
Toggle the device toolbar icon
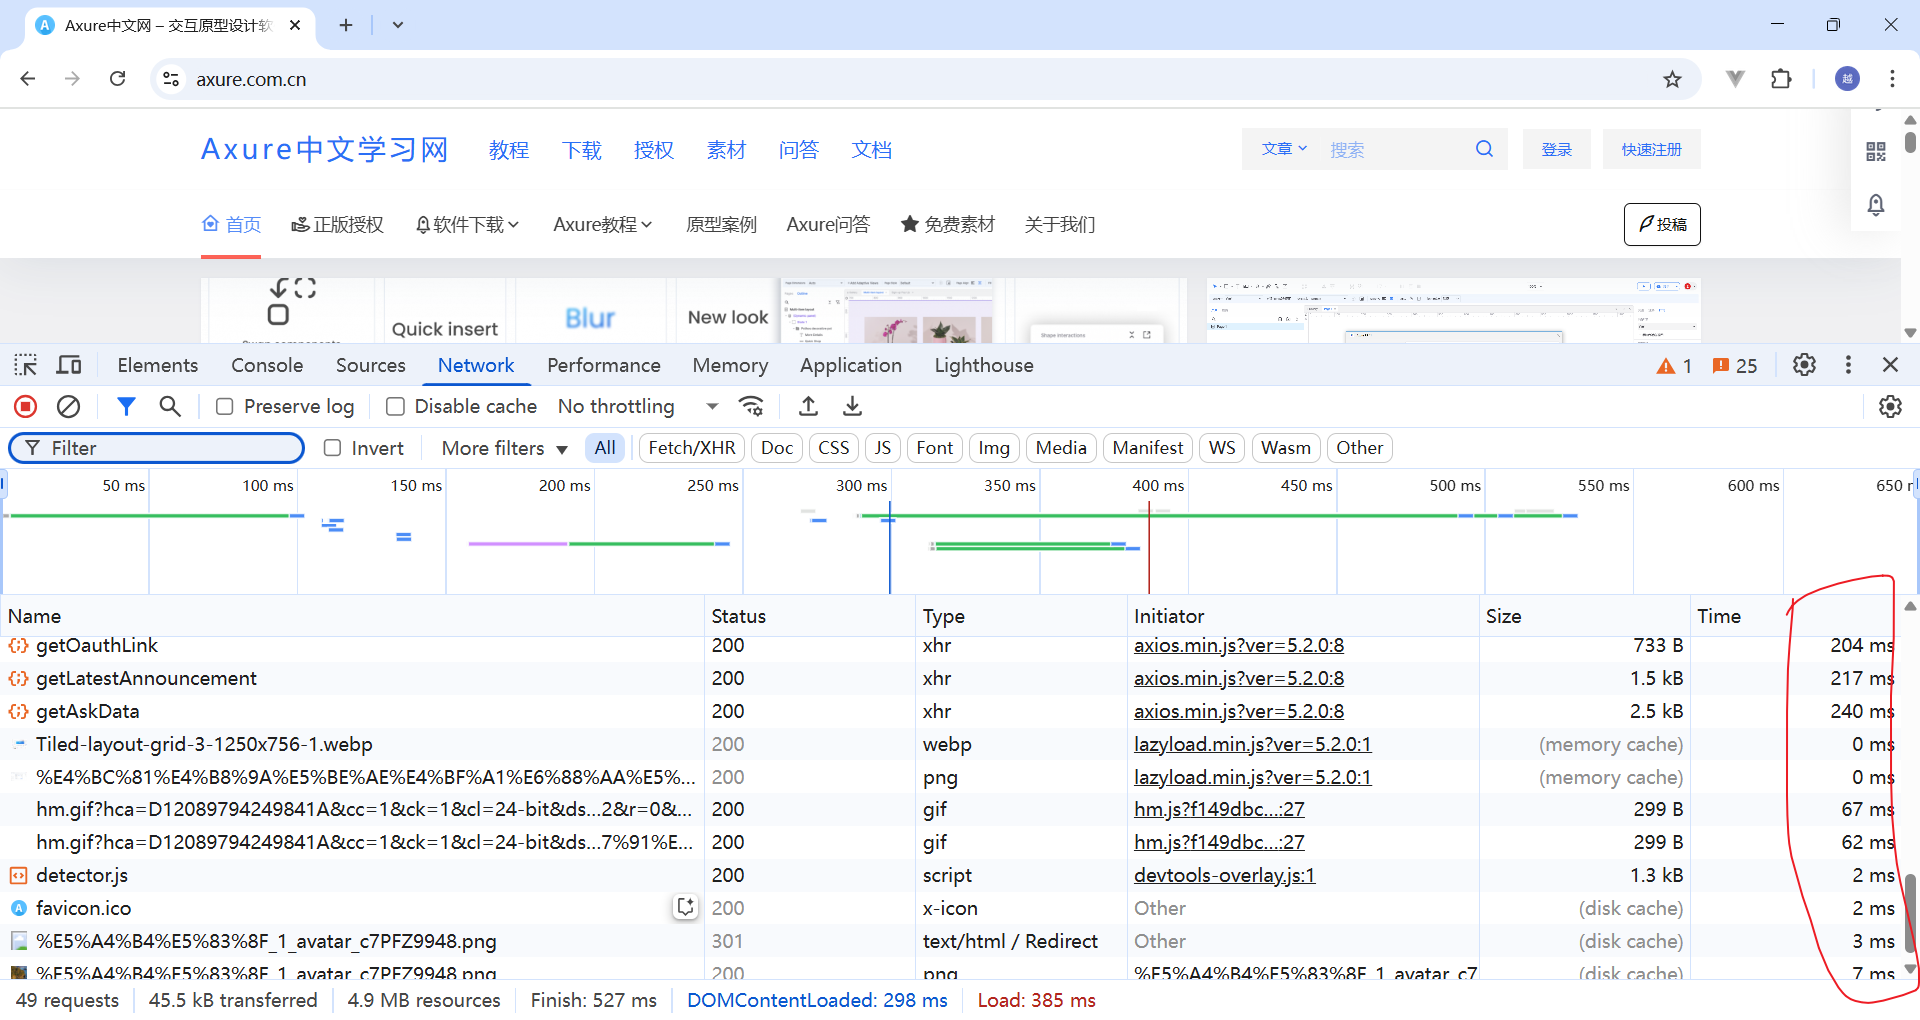point(69,365)
